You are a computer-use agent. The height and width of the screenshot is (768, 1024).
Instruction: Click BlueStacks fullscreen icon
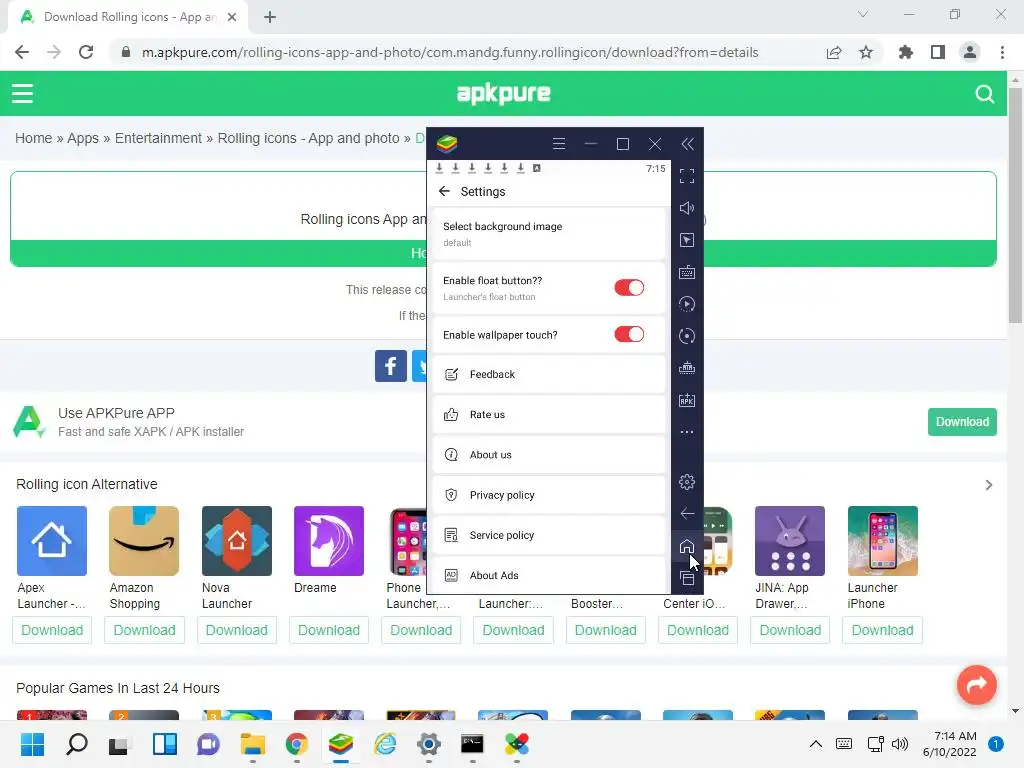[x=686, y=176]
